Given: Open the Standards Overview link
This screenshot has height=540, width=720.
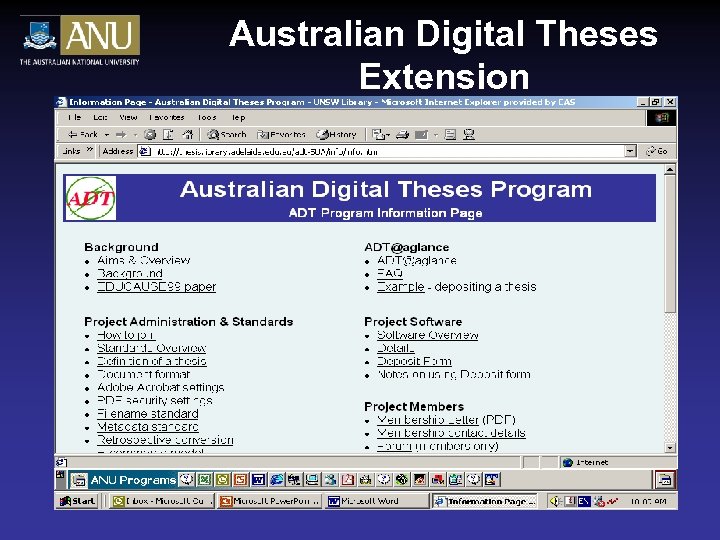Looking at the screenshot, I should click(x=152, y=349).
